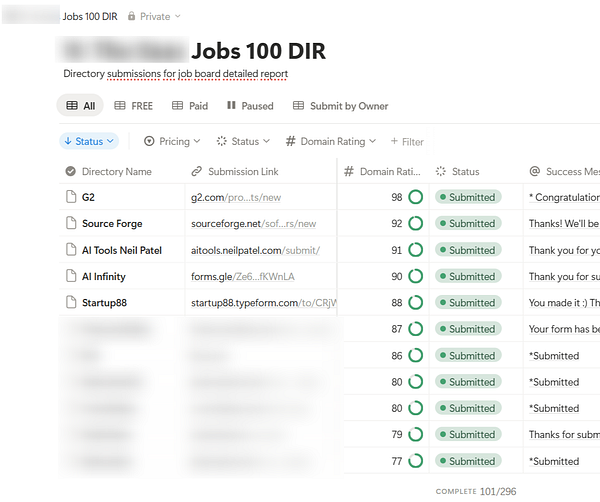Click the Submitted status tag for G2

[x=468, y=197]
